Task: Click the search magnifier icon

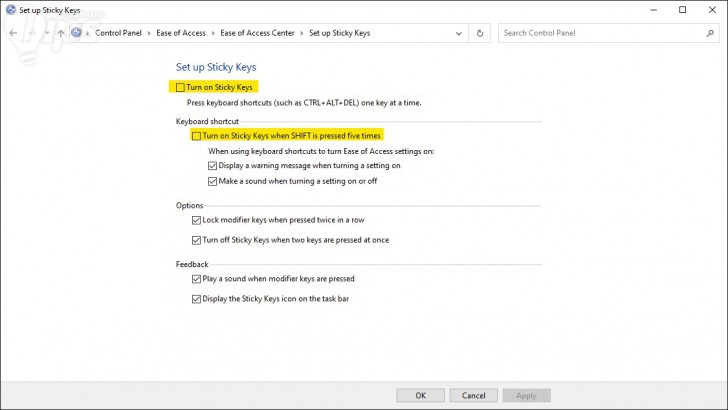Action: (710, 33)
